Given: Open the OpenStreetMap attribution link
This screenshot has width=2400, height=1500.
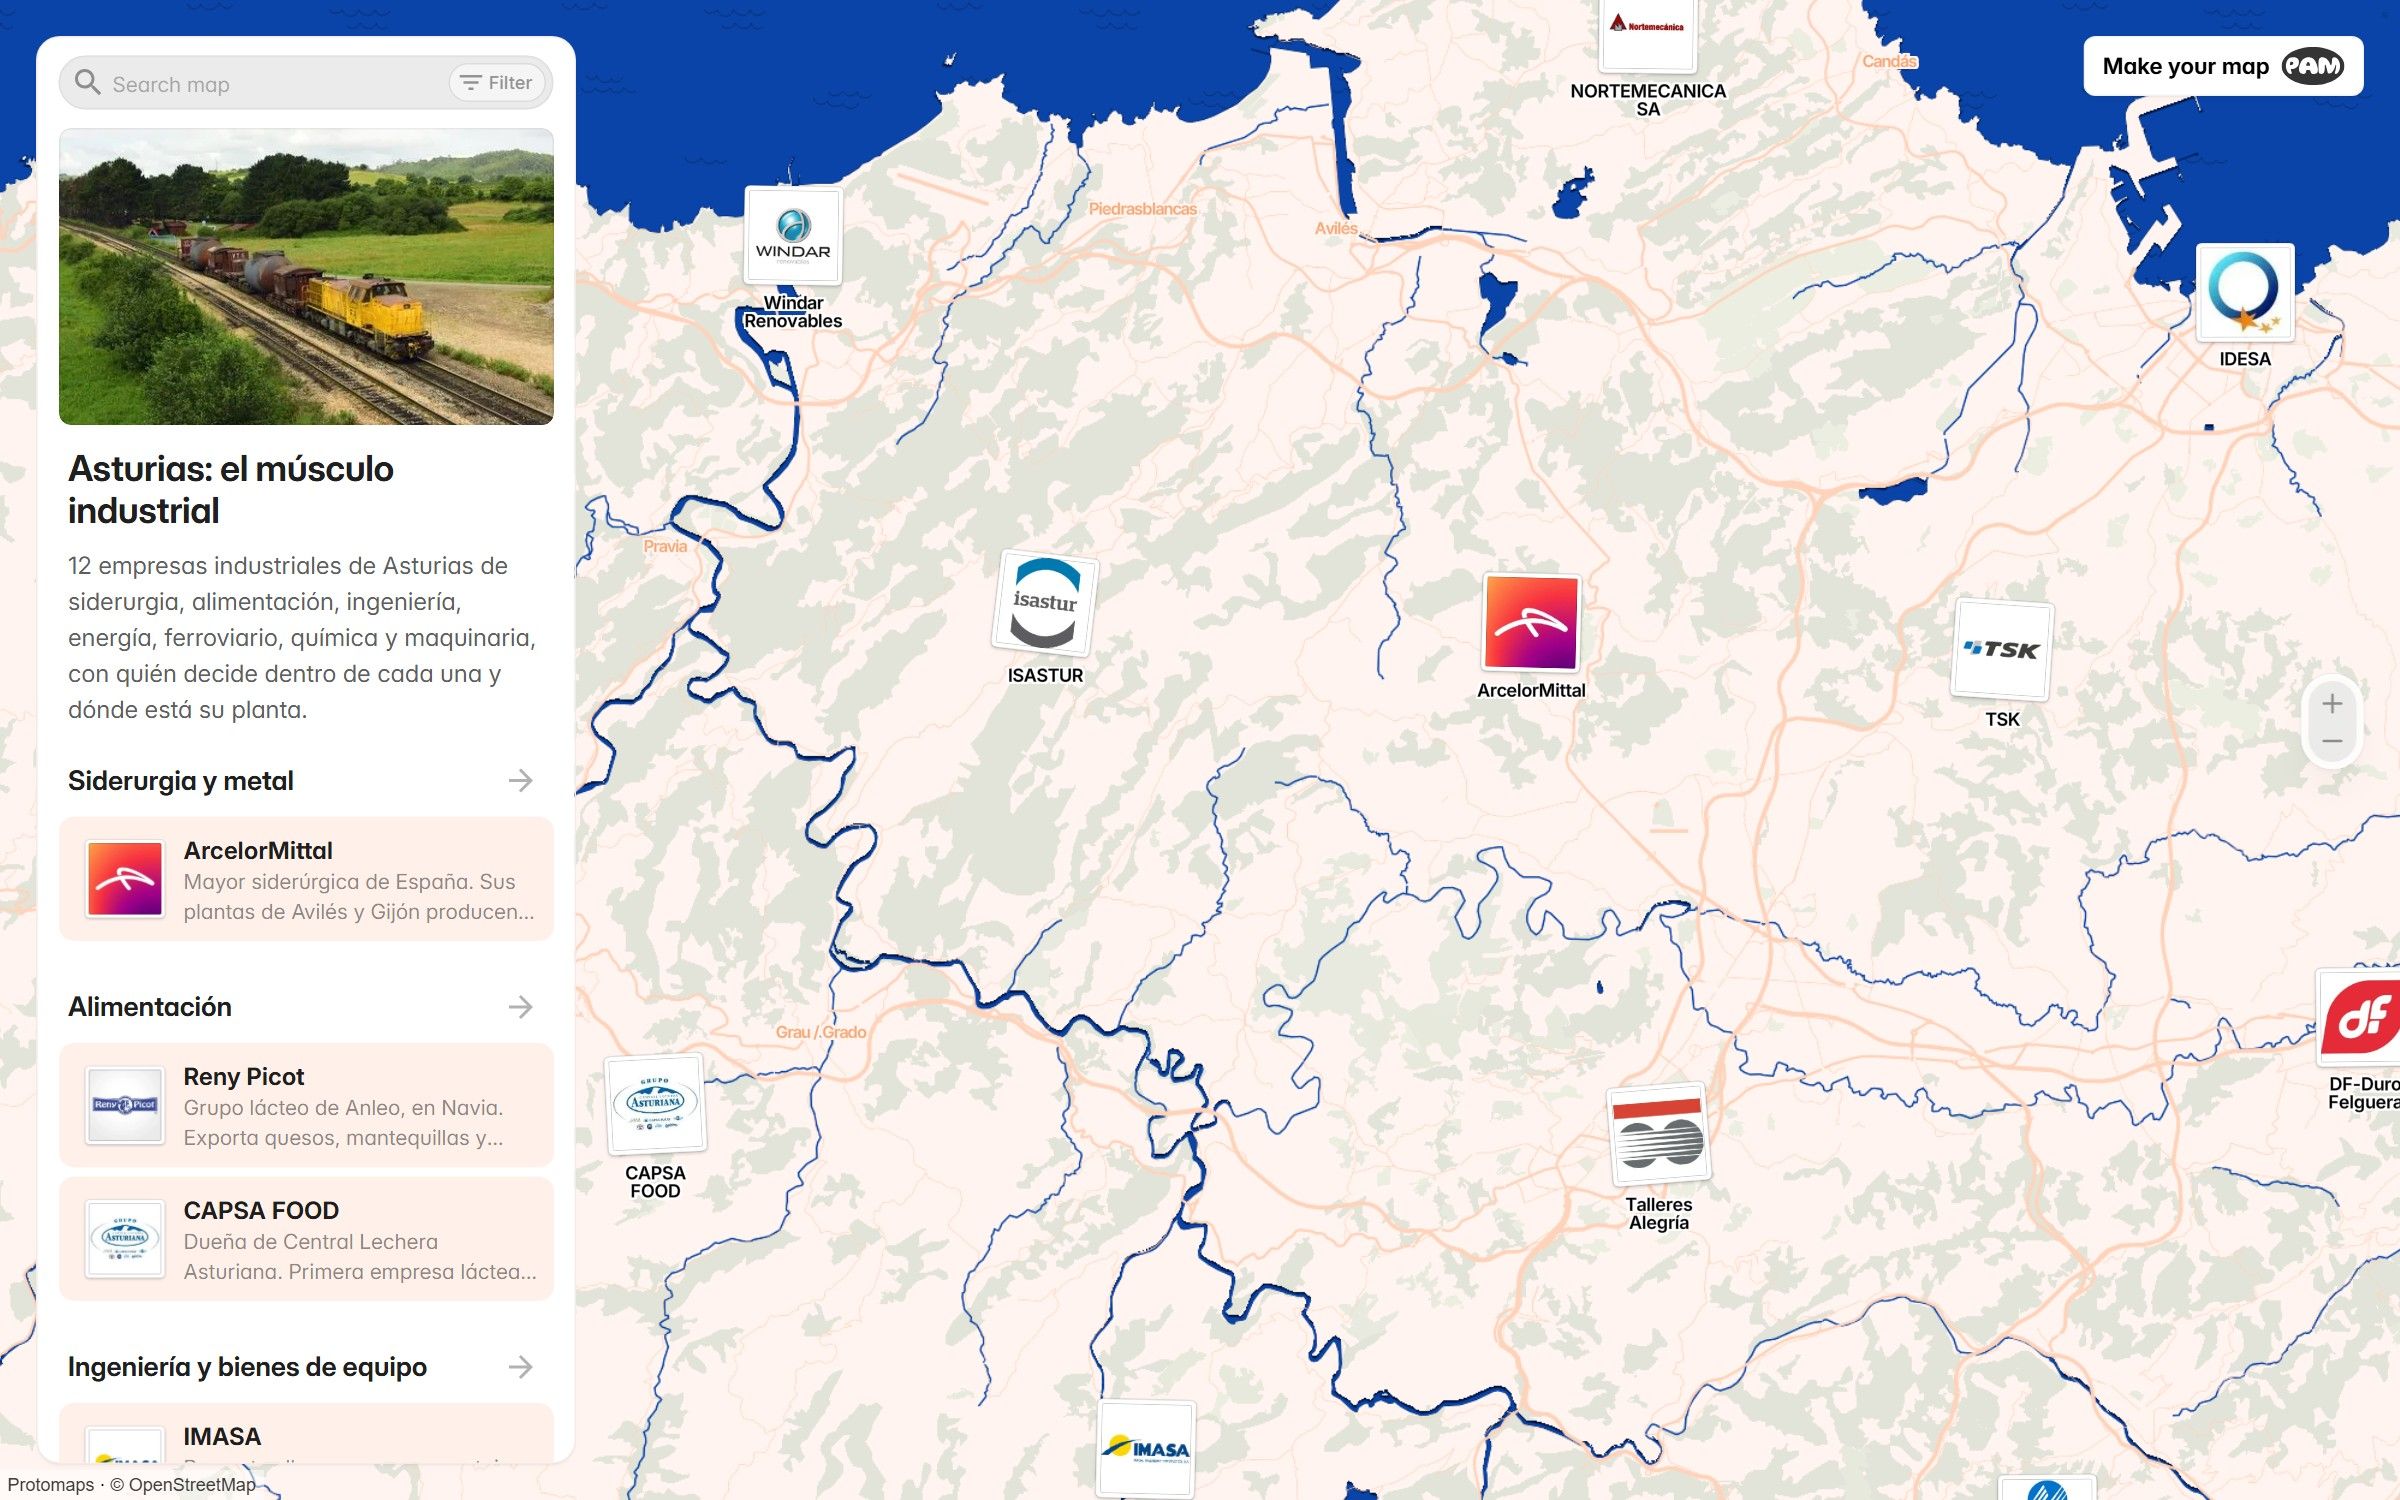Looking at the screenshot, I should point(192,1485).
